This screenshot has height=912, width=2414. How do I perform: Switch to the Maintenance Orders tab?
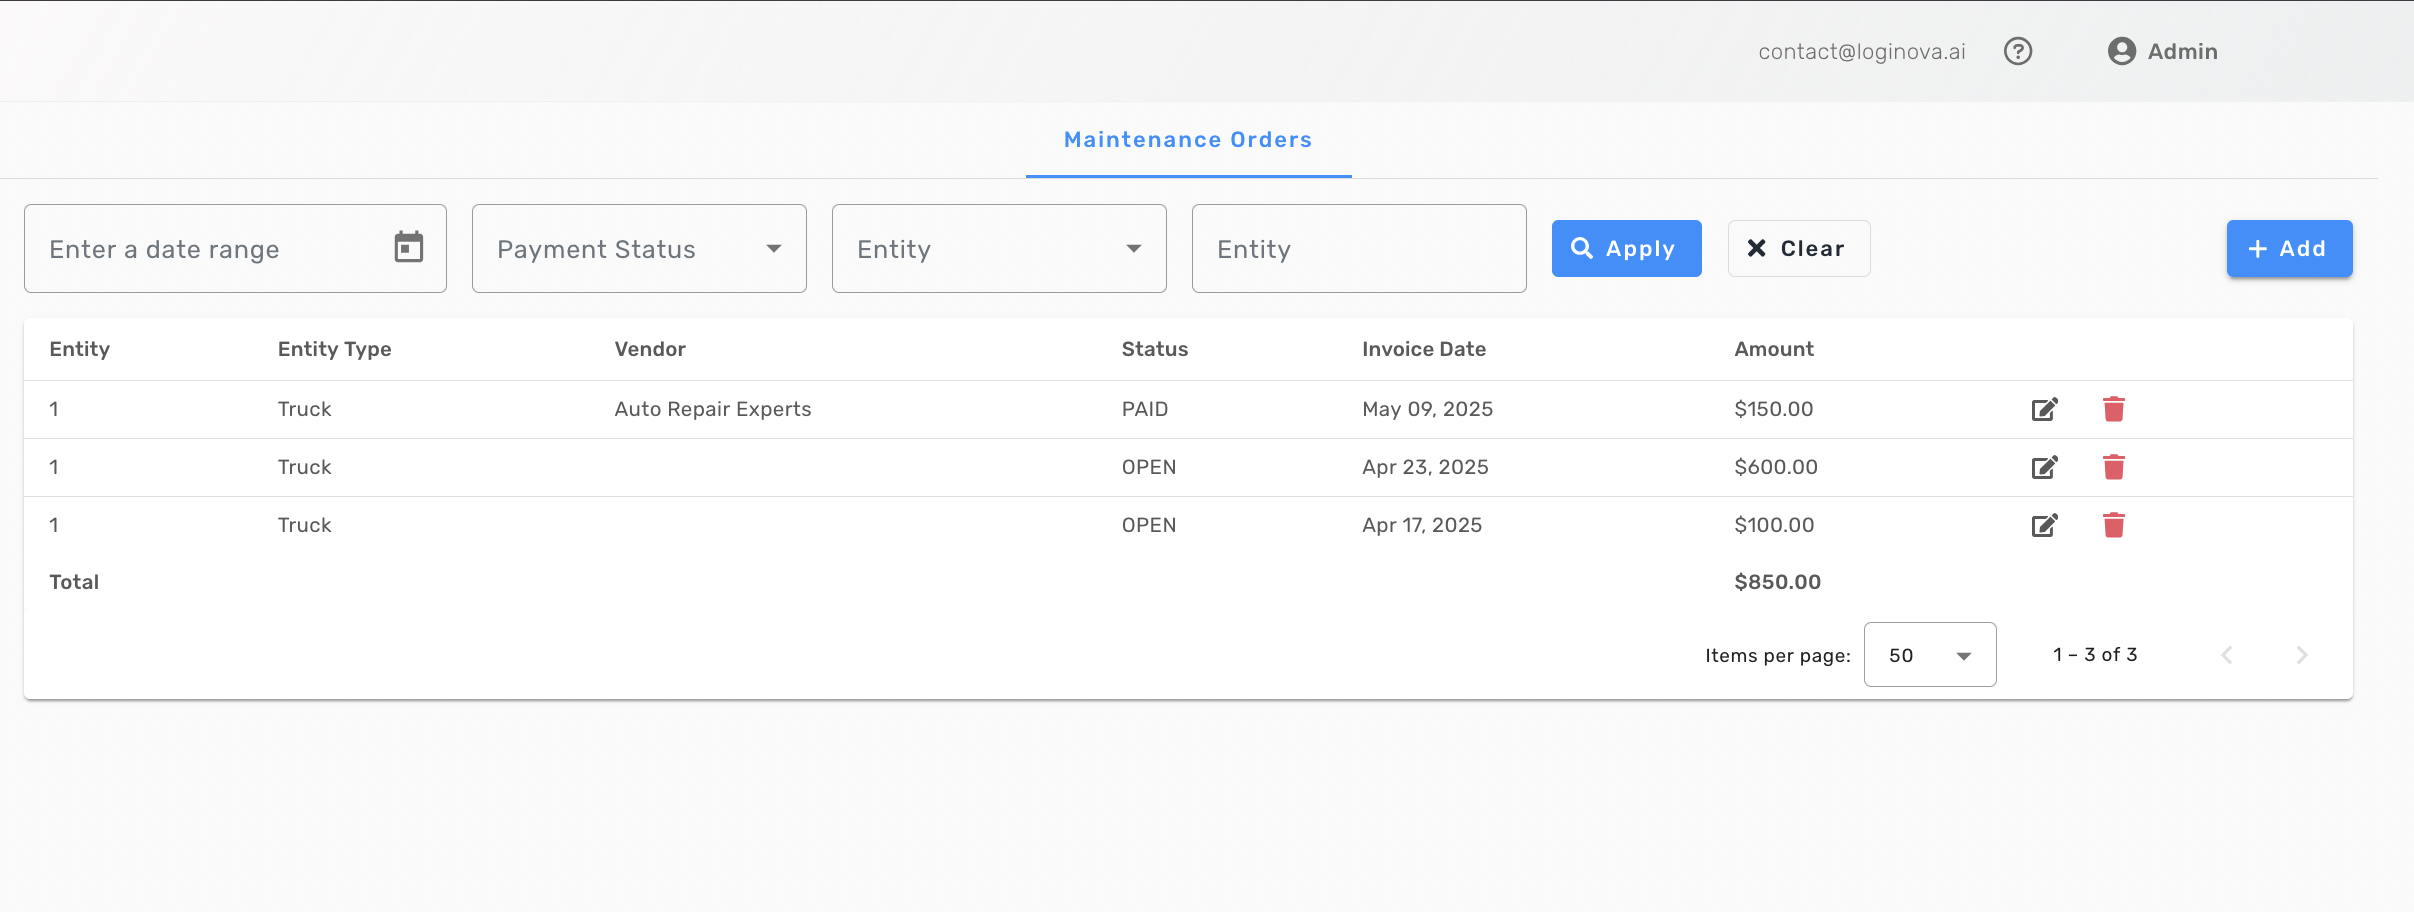click(1187, 139)
